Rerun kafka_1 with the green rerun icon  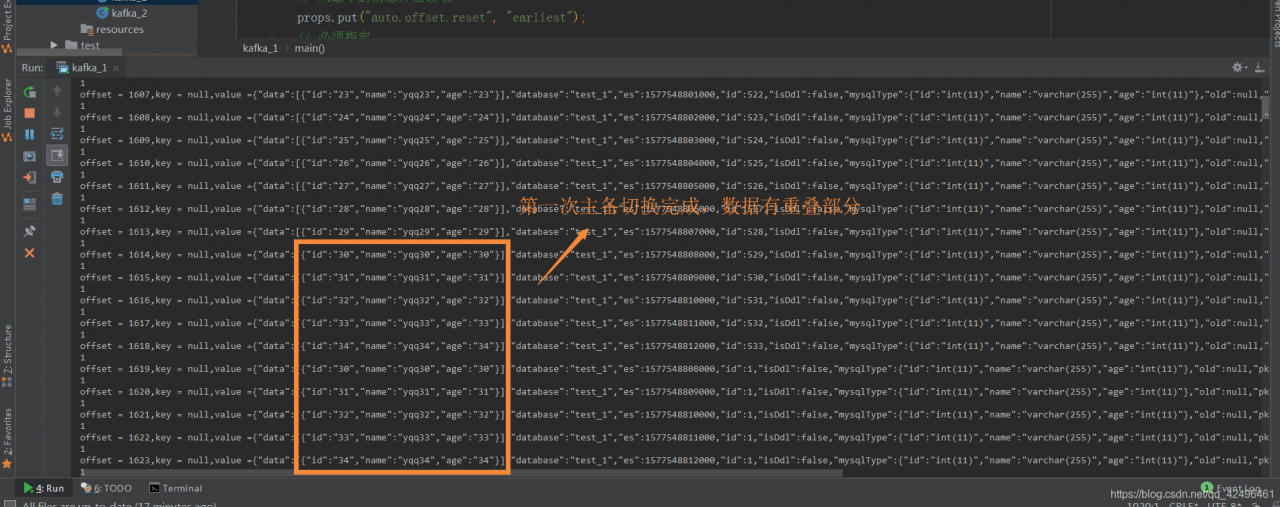tap(29, 91)
